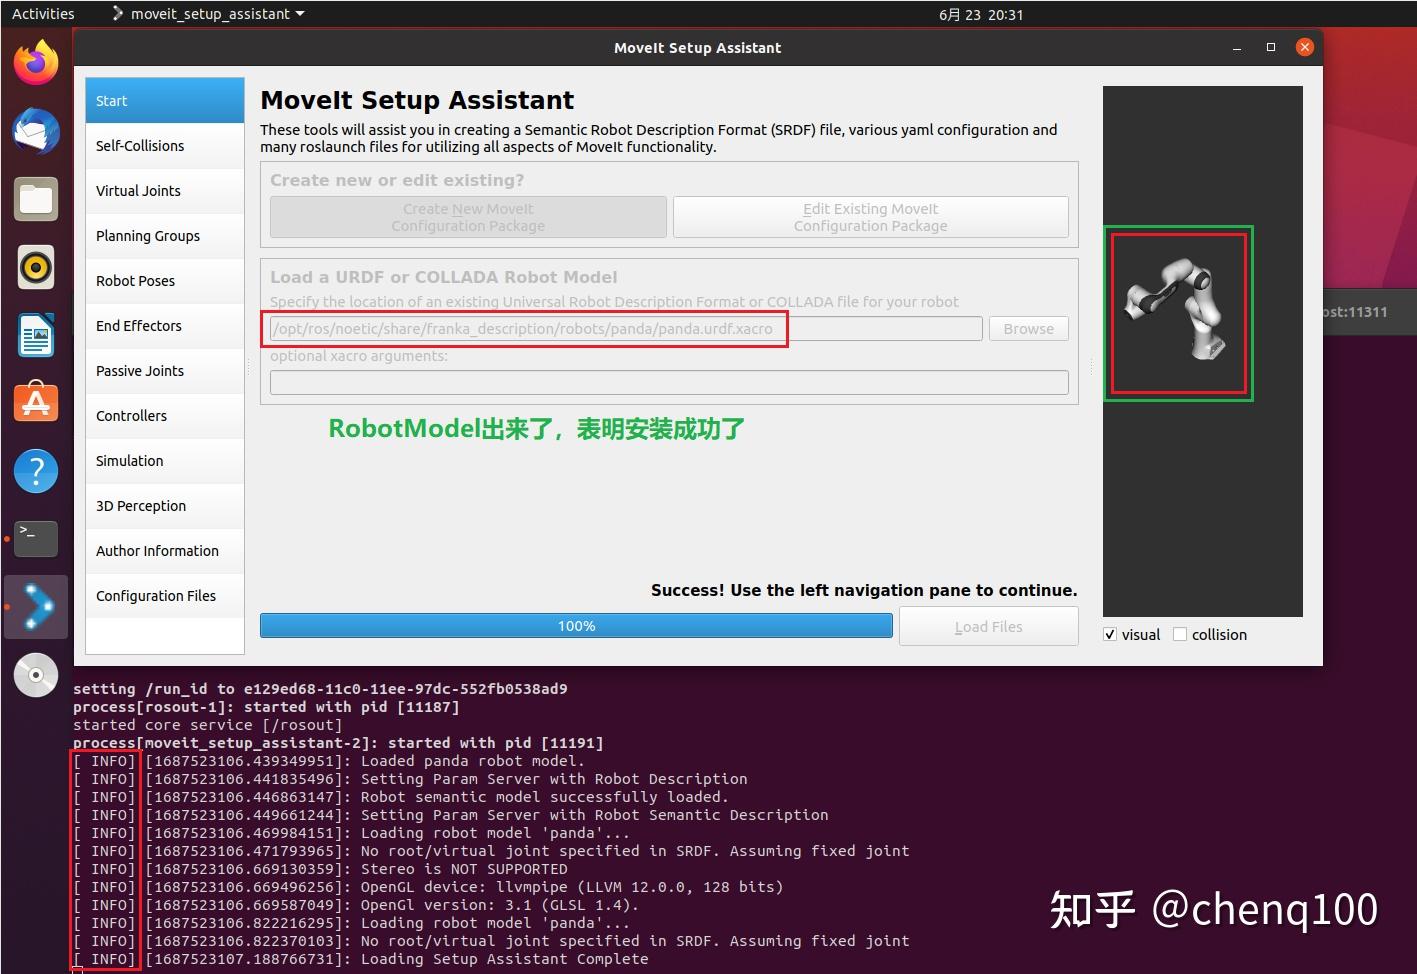Open Firefox from the dock
This screenshot has height=974, width=1417.
(x=36, y=61)
